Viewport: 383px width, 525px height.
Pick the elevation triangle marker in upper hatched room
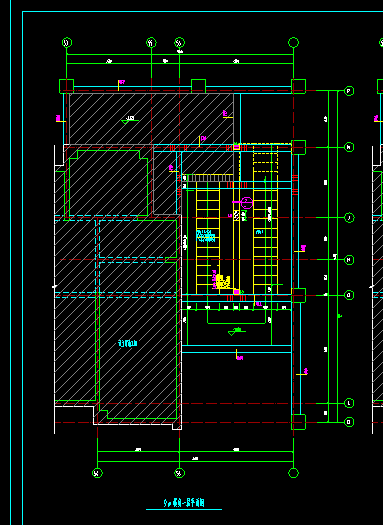point(126,122)
